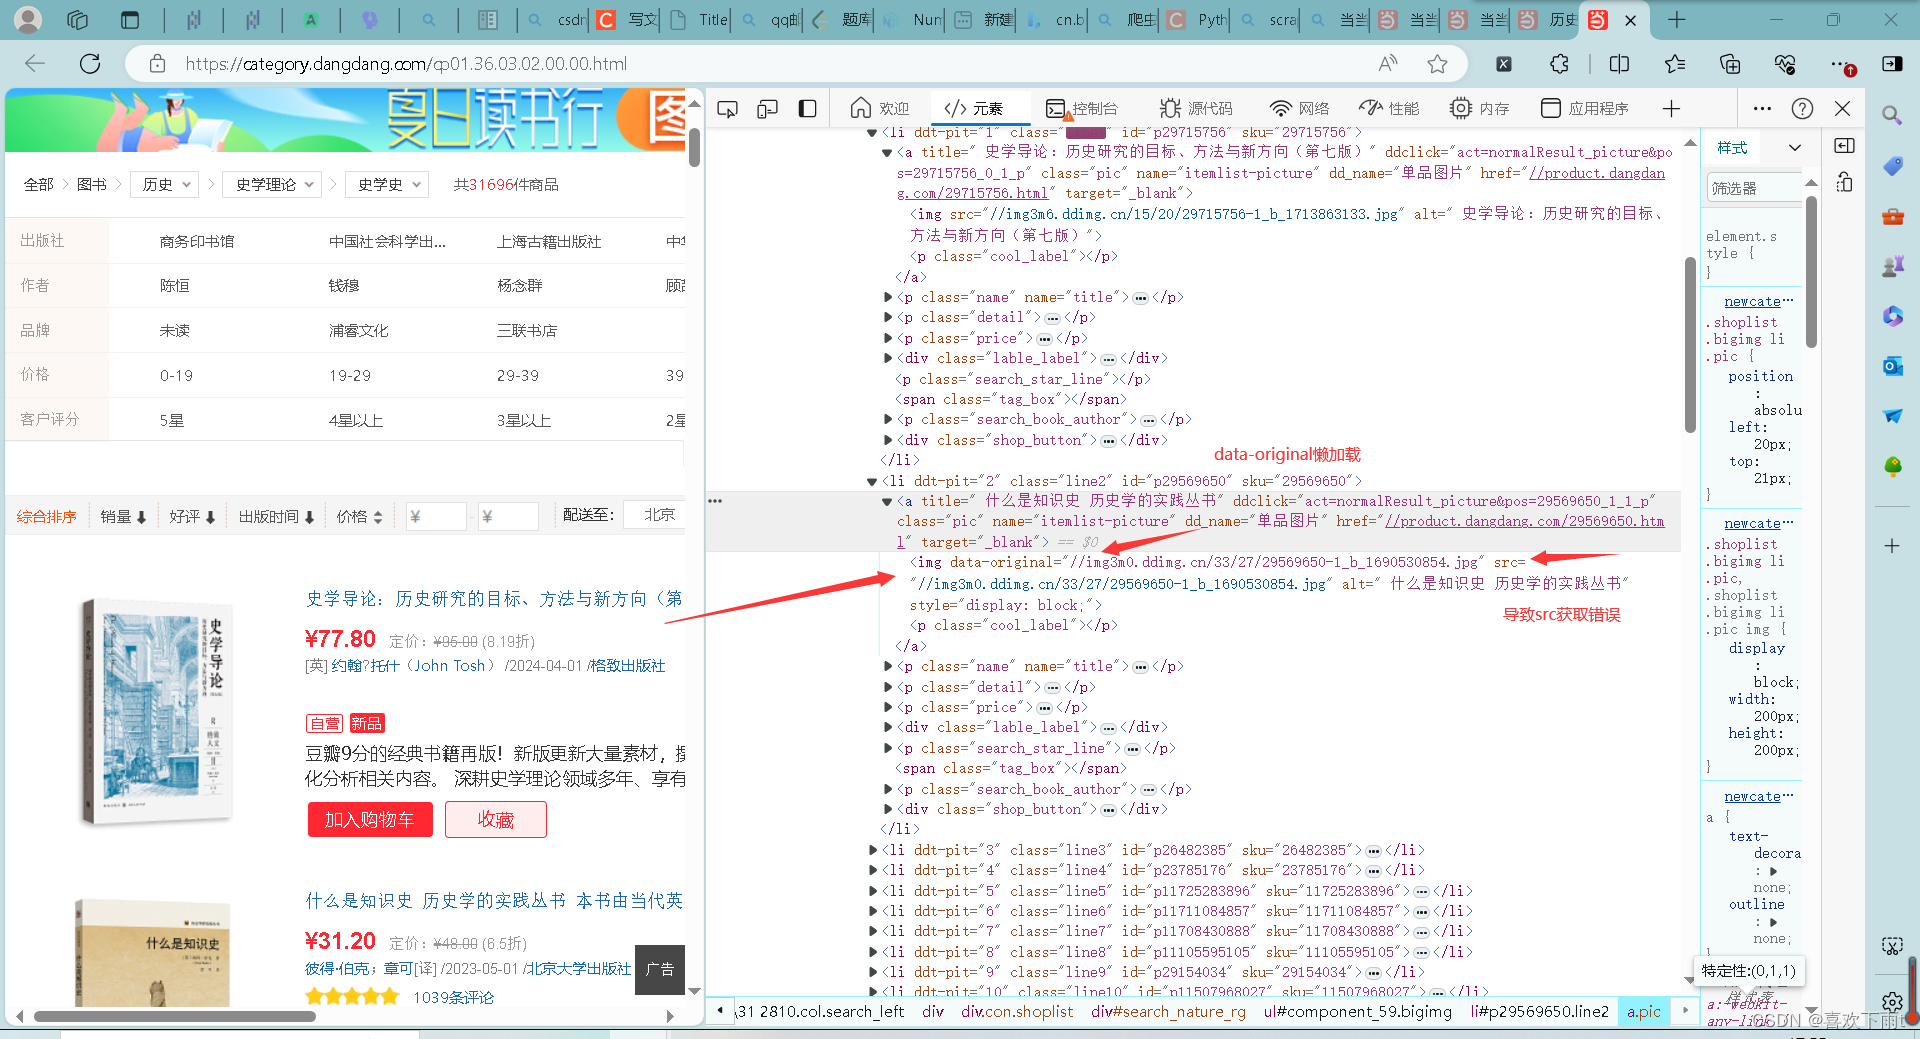Click the inspect element picker icon

pyautogui.click(x=727, y=109)
